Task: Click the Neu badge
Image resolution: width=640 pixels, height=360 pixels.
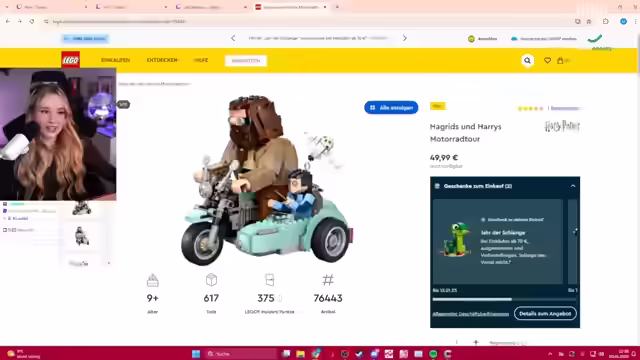Action: click(x=438, y=106)
